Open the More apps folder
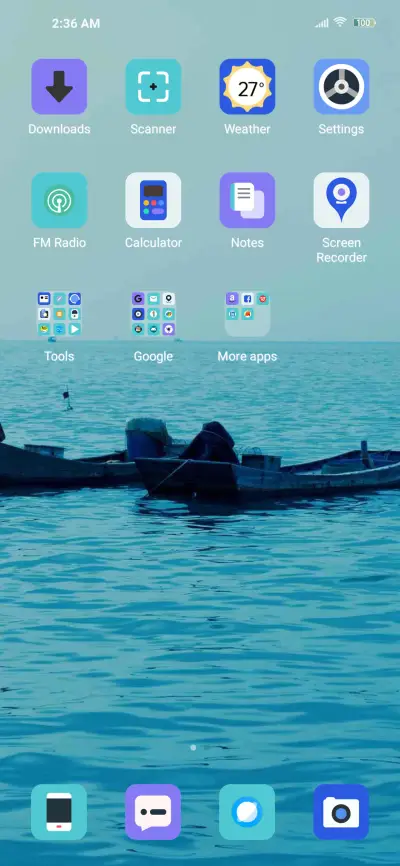The image size is (400, 866). point(247,314)
